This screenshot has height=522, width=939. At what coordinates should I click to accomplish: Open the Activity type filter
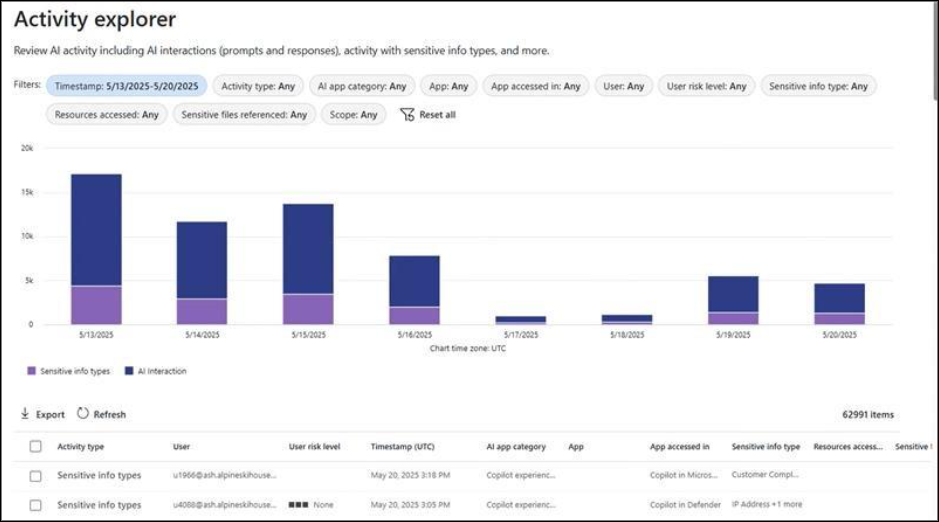click(258, 86)
